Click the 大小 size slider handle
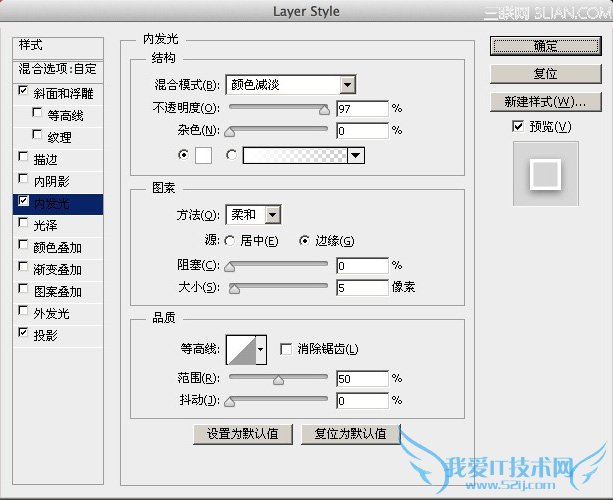Viewport: 613px width, 500px height. coord(235,289)
